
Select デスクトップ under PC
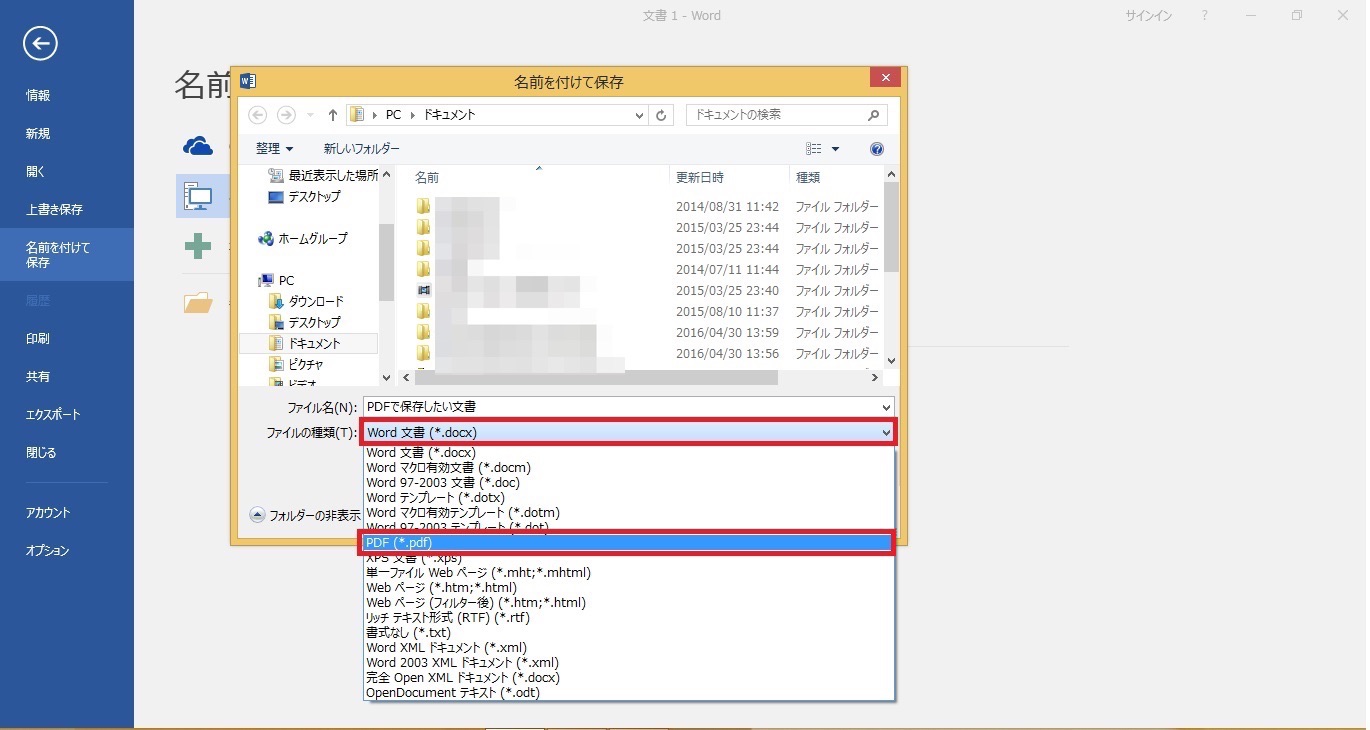click(305, 323)
